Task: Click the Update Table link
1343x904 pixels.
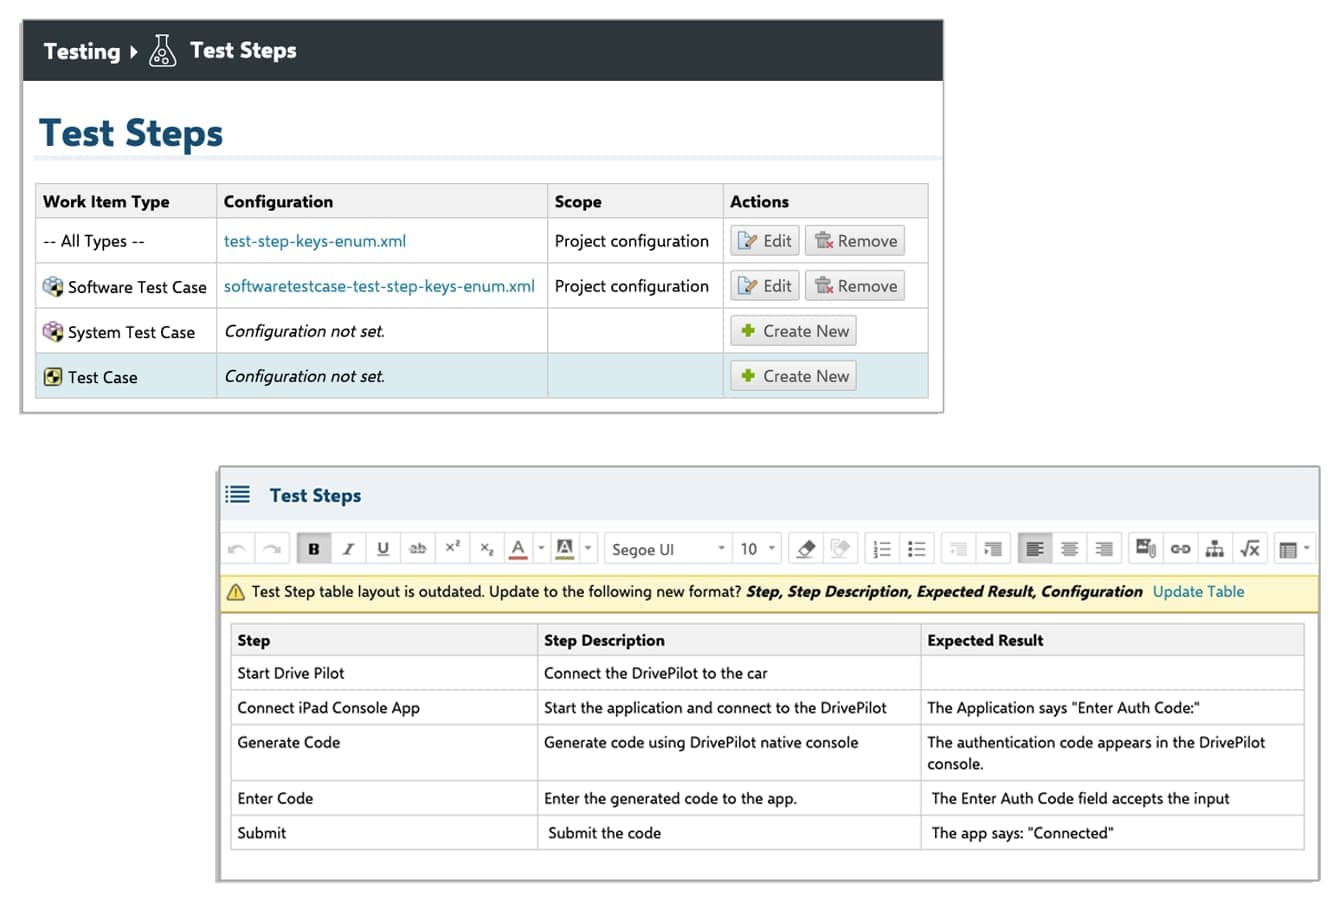Action: (1198, 592)
